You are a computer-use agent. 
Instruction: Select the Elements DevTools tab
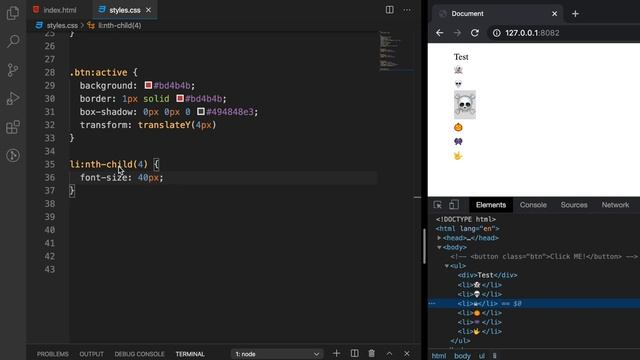coord(491,205)
